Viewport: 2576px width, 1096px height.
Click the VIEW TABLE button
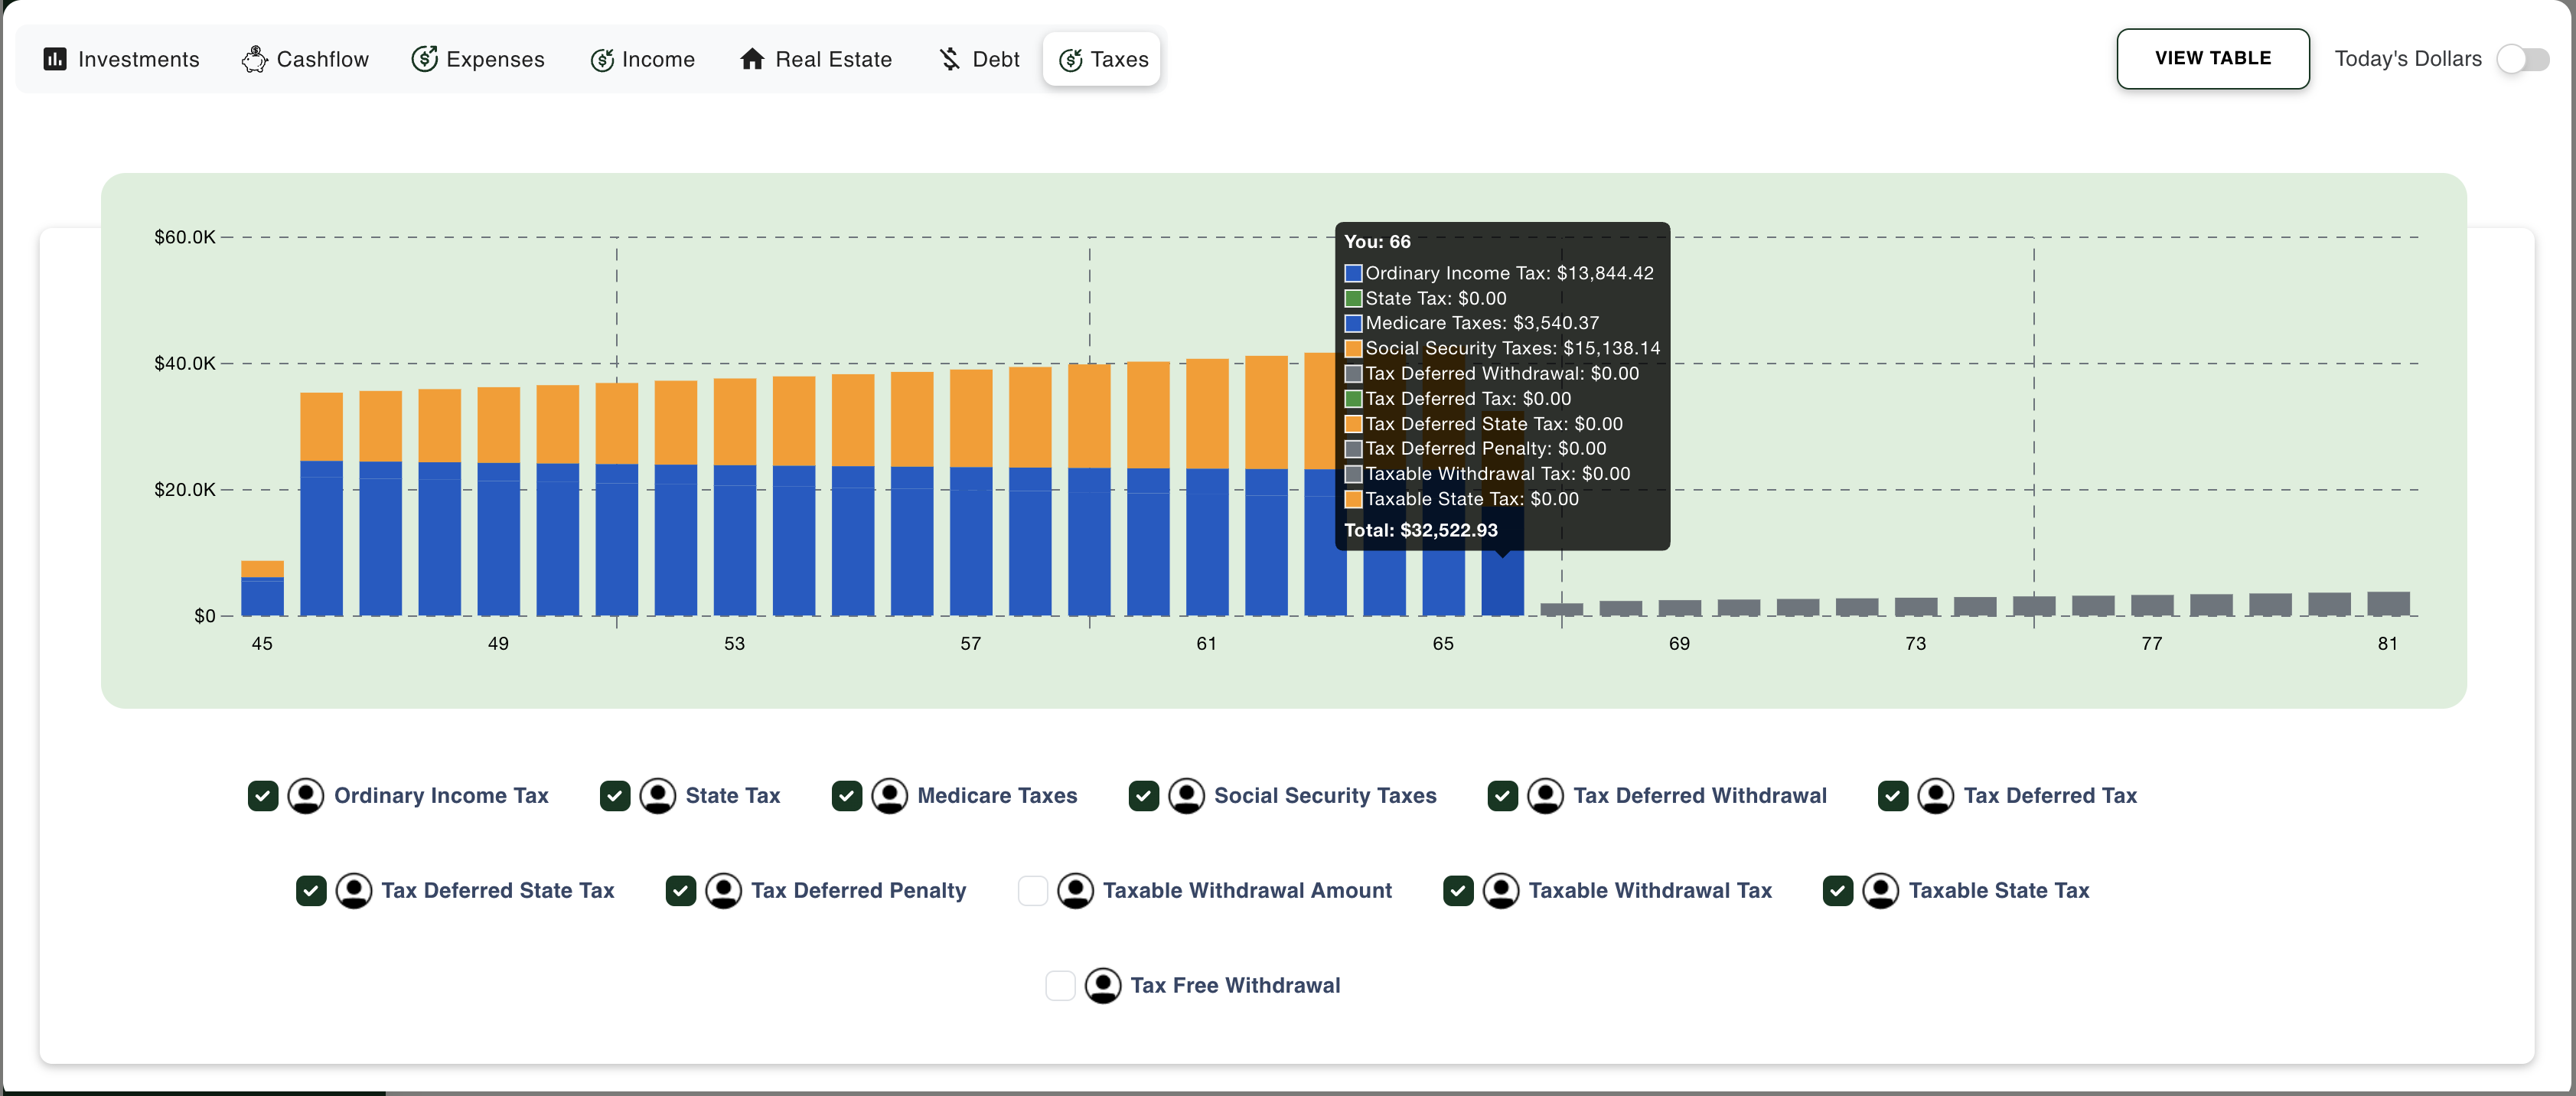coord(2212,59)
